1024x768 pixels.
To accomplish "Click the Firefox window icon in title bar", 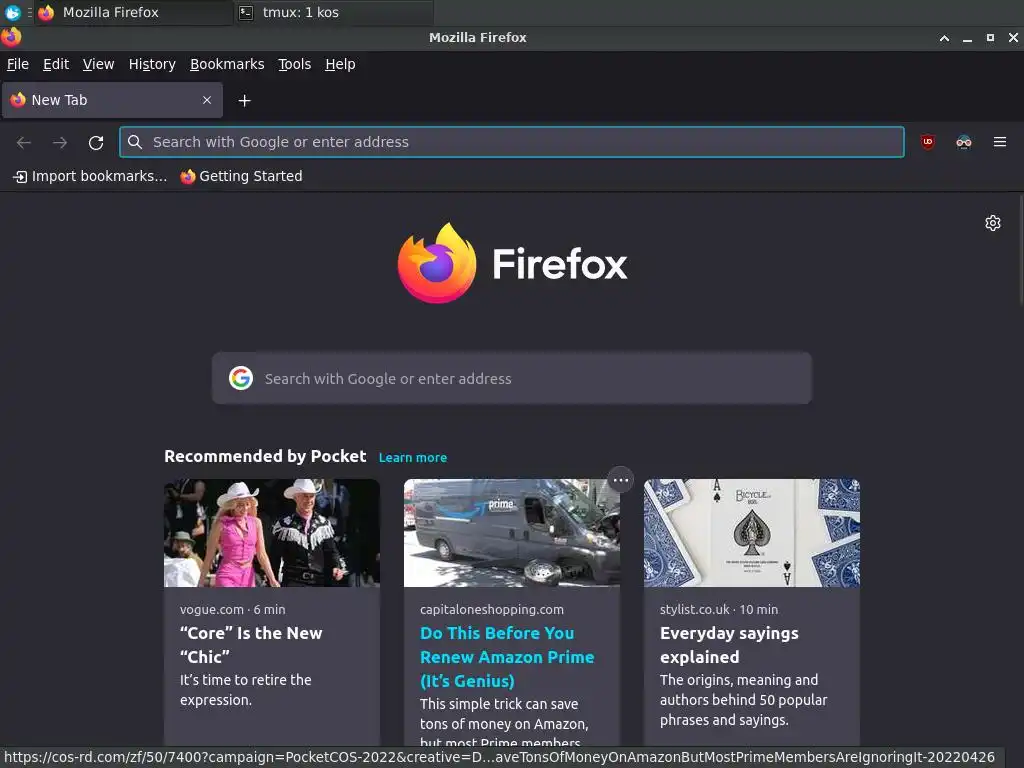I will (x=10, y=37).
